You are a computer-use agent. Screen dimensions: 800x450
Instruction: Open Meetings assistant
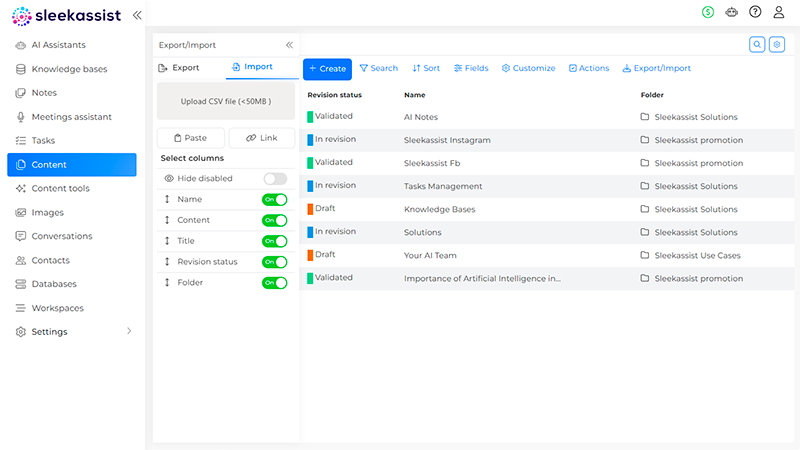[x=71, y=117]
